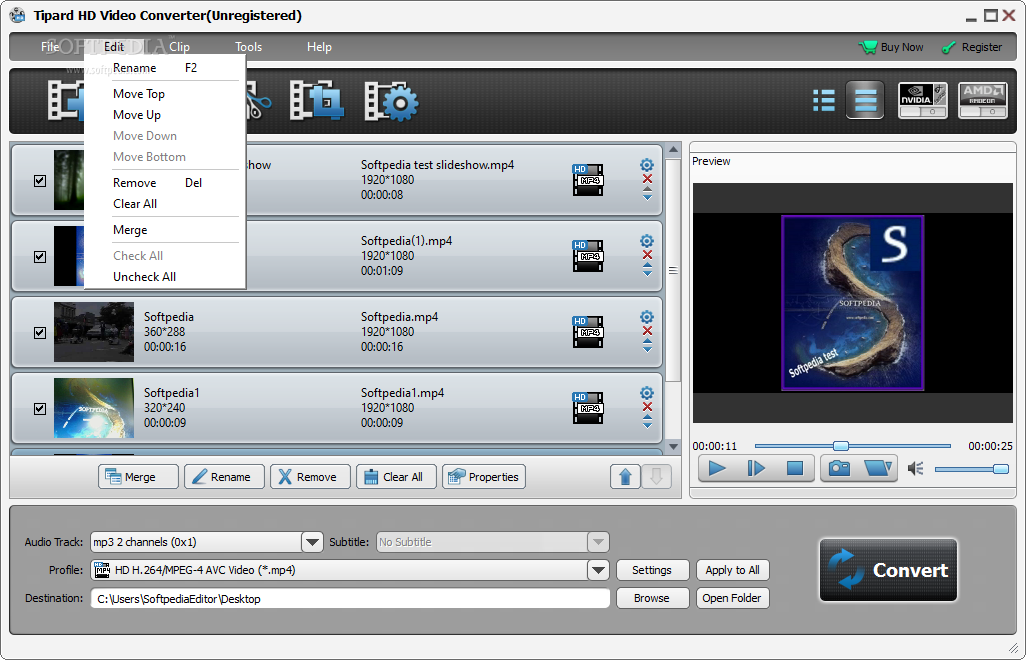Open up/down arrows on Softpedia.mp4 row
Screen dimensions: 1026x660
[x=647, y=345]
